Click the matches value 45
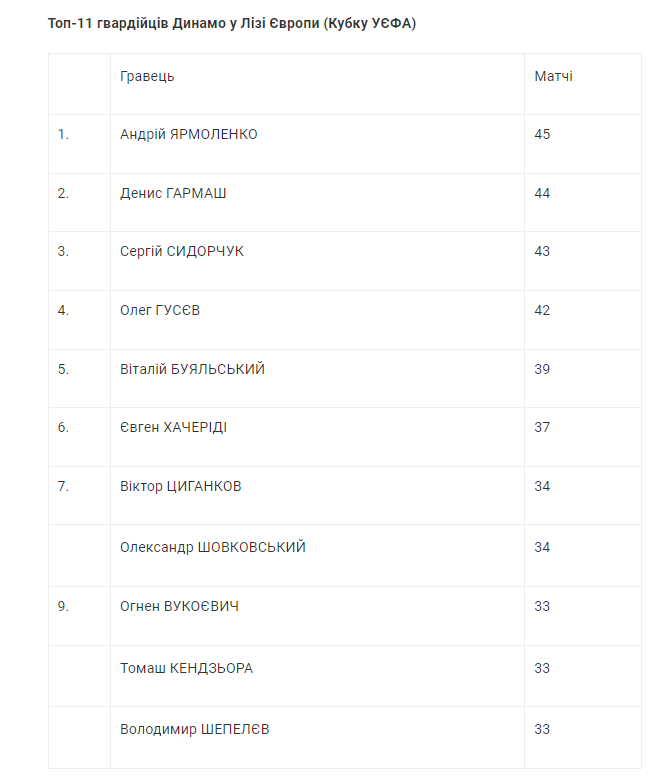The width and height of the screenshot is (657, 781). (542, 134)
